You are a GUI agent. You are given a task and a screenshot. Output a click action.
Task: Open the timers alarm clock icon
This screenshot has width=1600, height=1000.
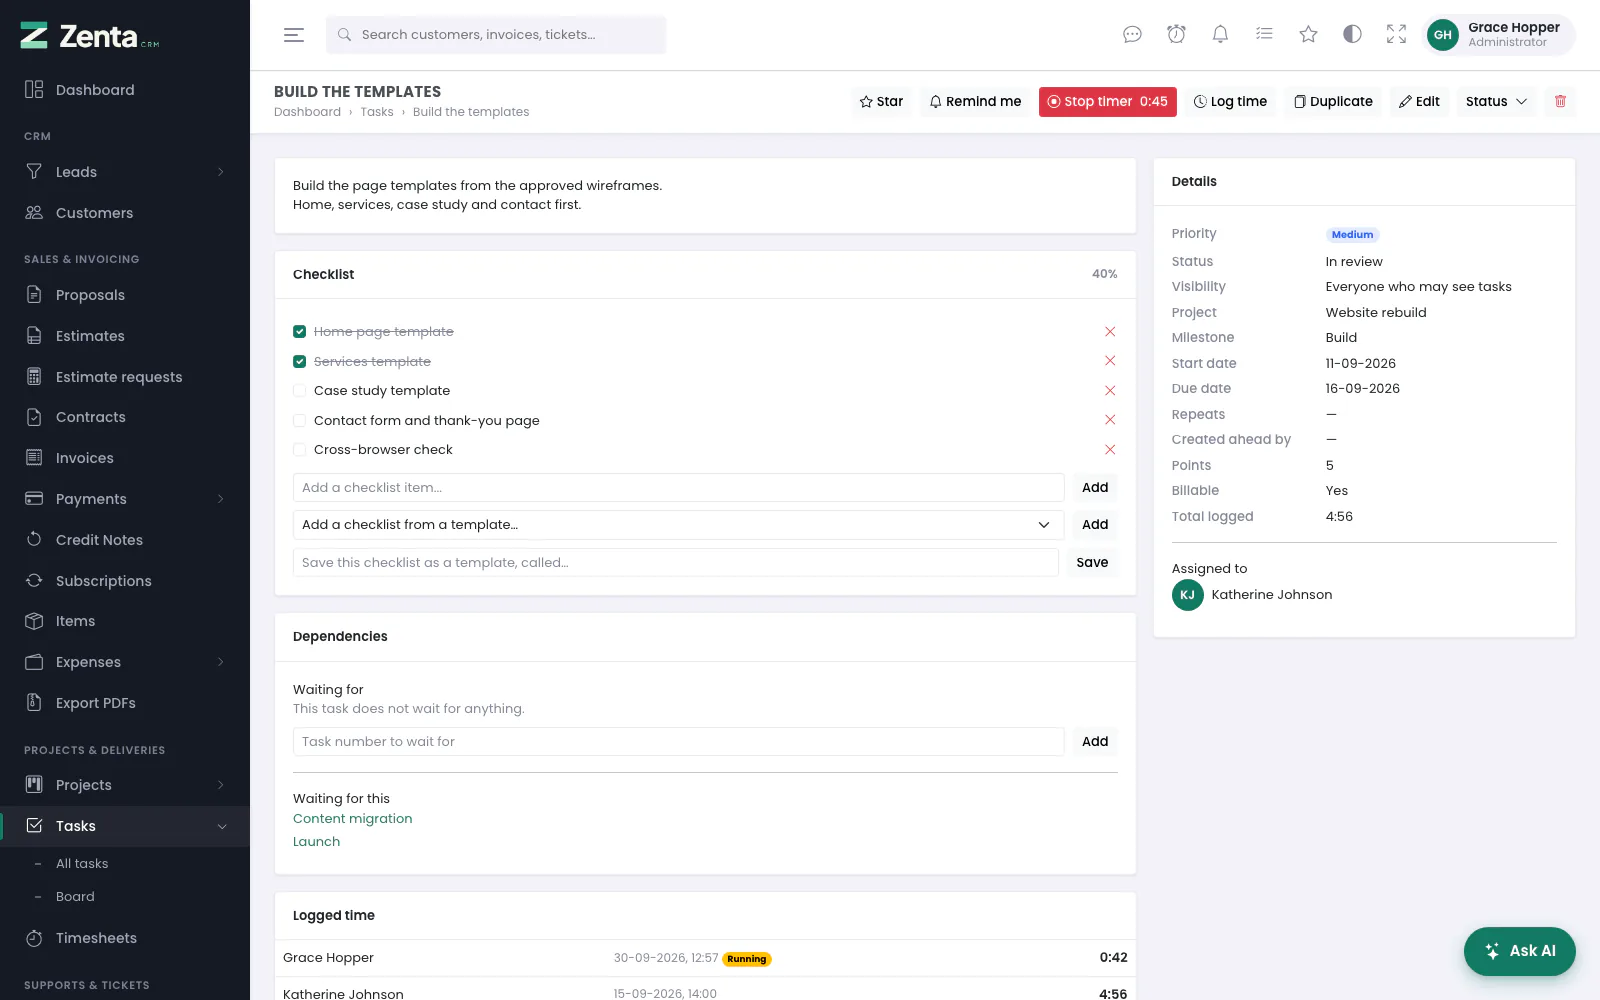tap(1176, 35)
